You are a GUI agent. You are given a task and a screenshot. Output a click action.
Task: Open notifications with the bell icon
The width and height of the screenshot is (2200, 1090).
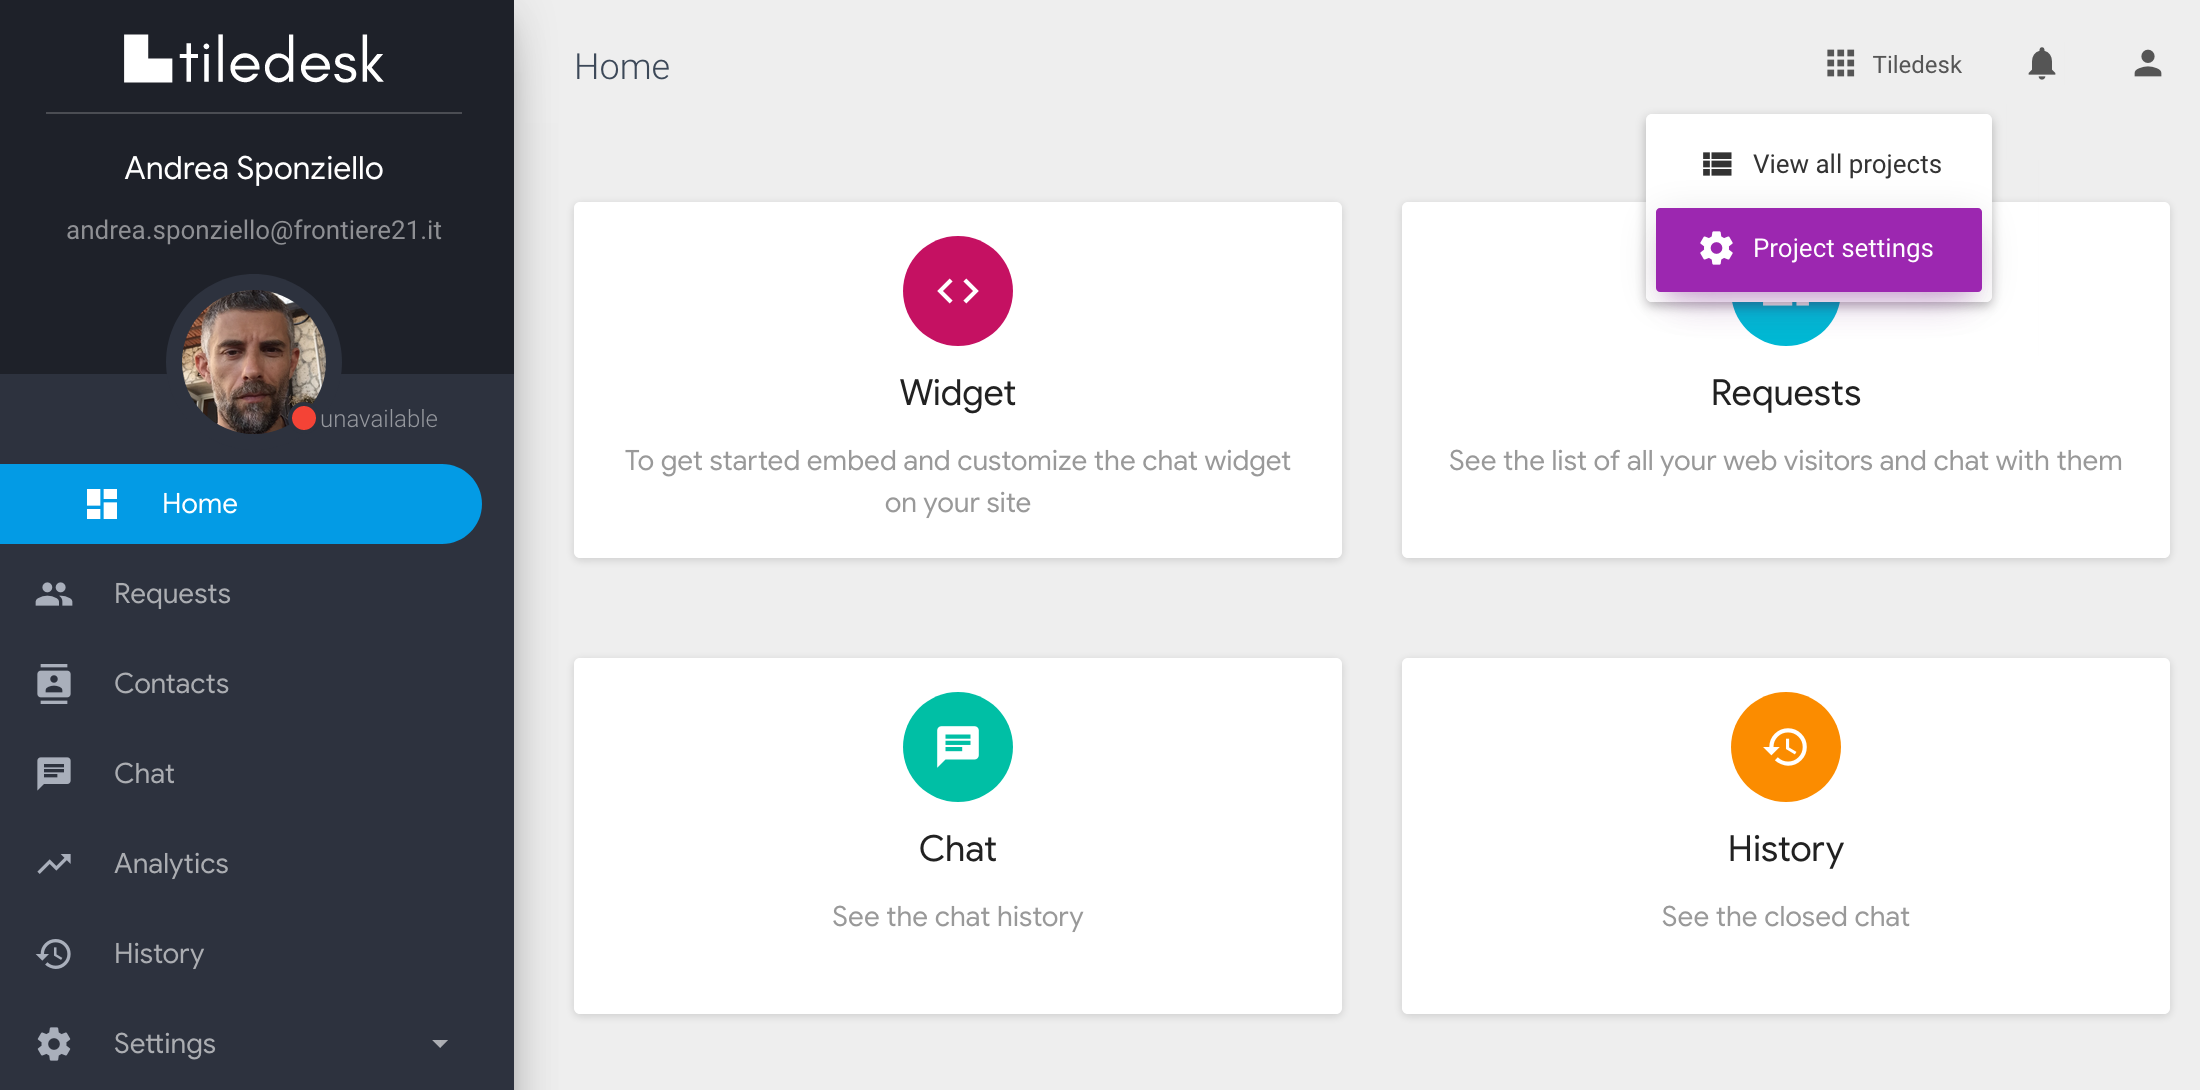[2042, 64]
